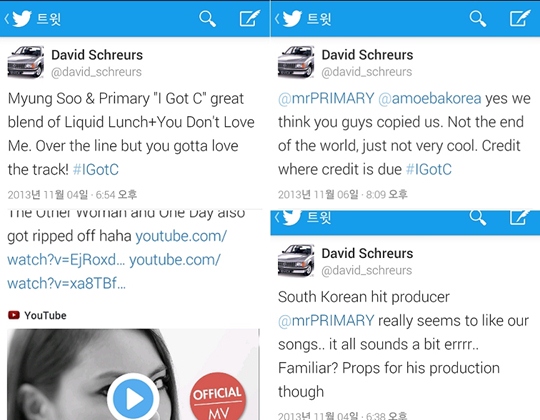
Task: Open @amoebakorea mention link
Action: (x=429, y=98)
